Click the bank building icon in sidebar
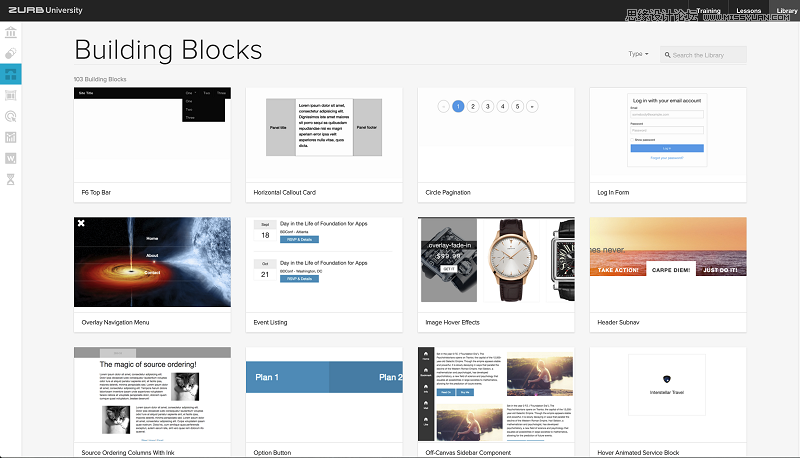The width and height of the screenshot is (800, 458). [10, 31]
